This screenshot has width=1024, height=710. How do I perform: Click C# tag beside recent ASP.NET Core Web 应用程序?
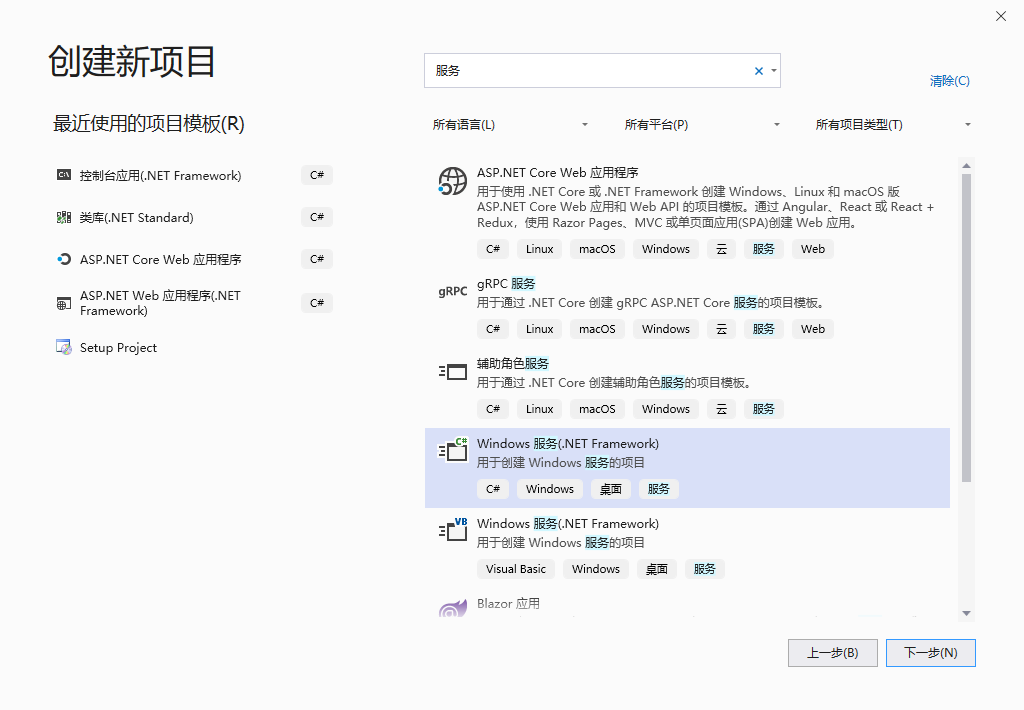(317, 259)
